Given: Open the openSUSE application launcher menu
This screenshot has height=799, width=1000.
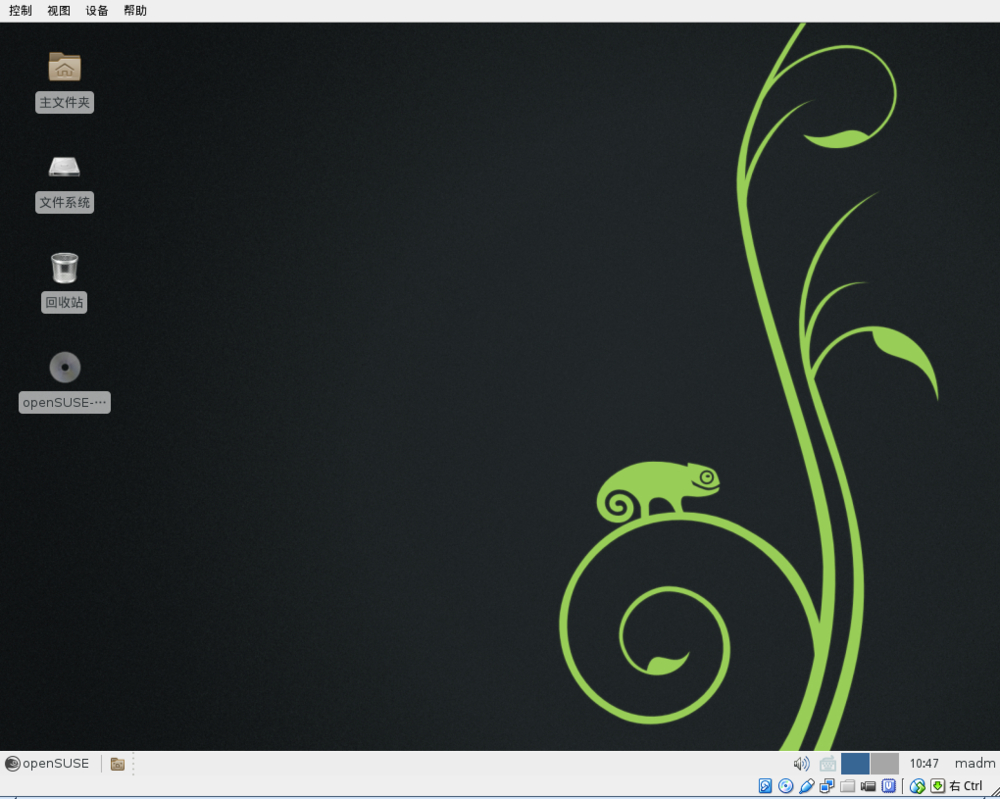Looking at the screenshot, I should pos(47,763).
